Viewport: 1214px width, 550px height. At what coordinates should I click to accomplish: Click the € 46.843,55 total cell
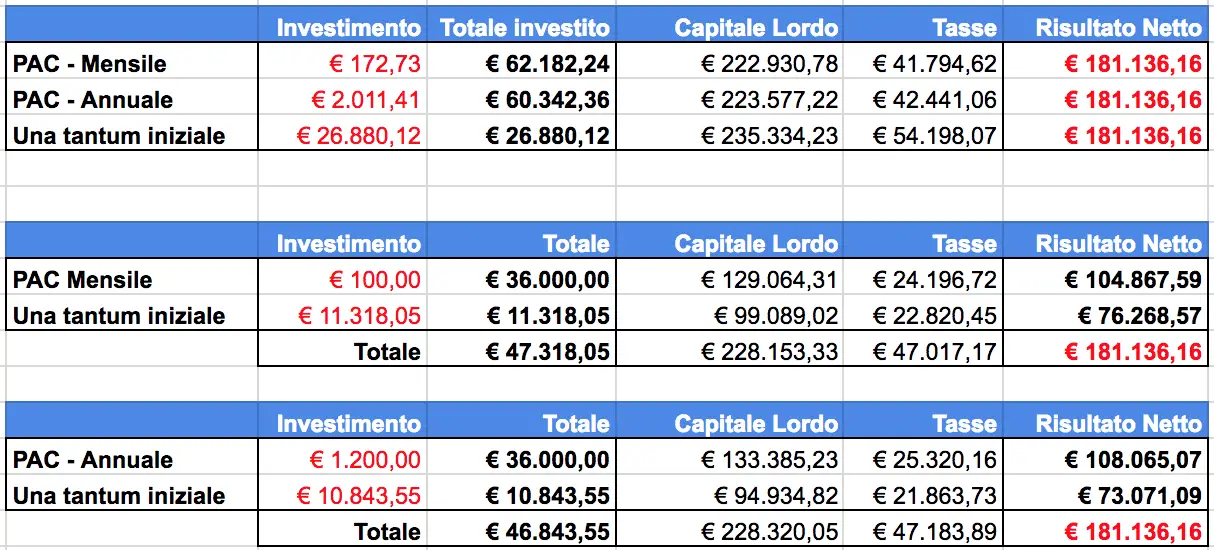point(521,532)
